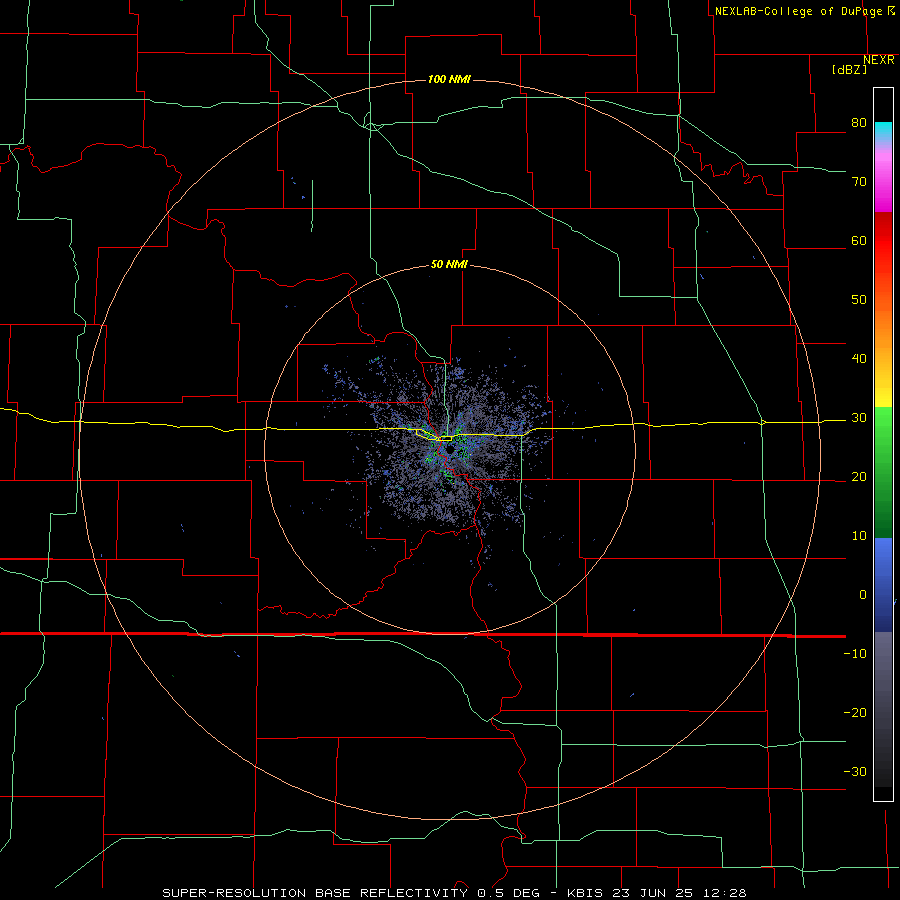
Task: Click the 40 value on dBZ scale
Action: pyautogui.click(x=859, y=359)
